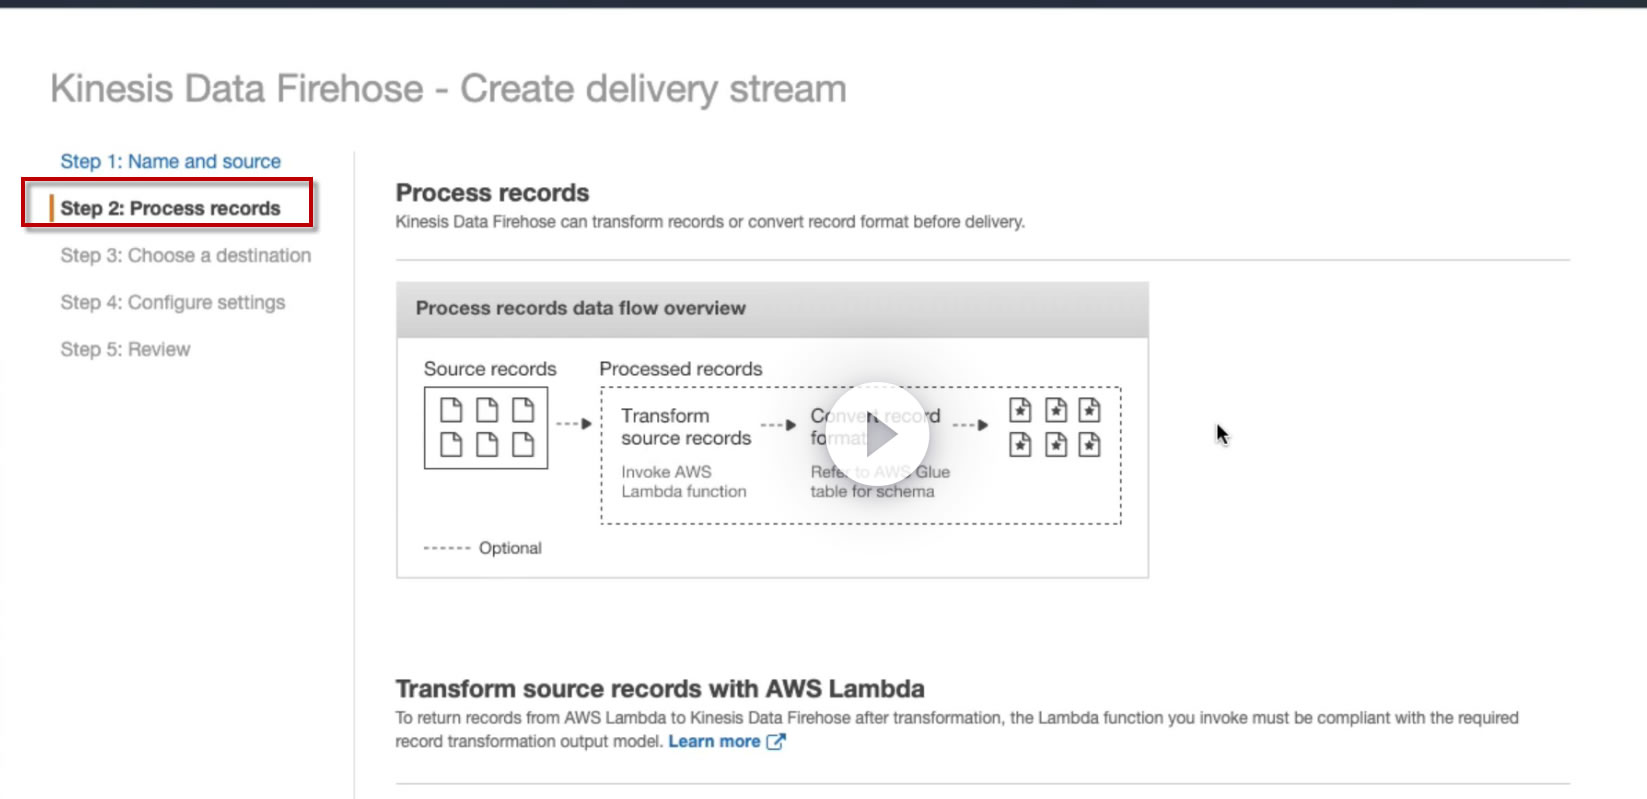Click the Optional legend label
The width and height of the screenshot is (1647, 799).
click(510, 548)
